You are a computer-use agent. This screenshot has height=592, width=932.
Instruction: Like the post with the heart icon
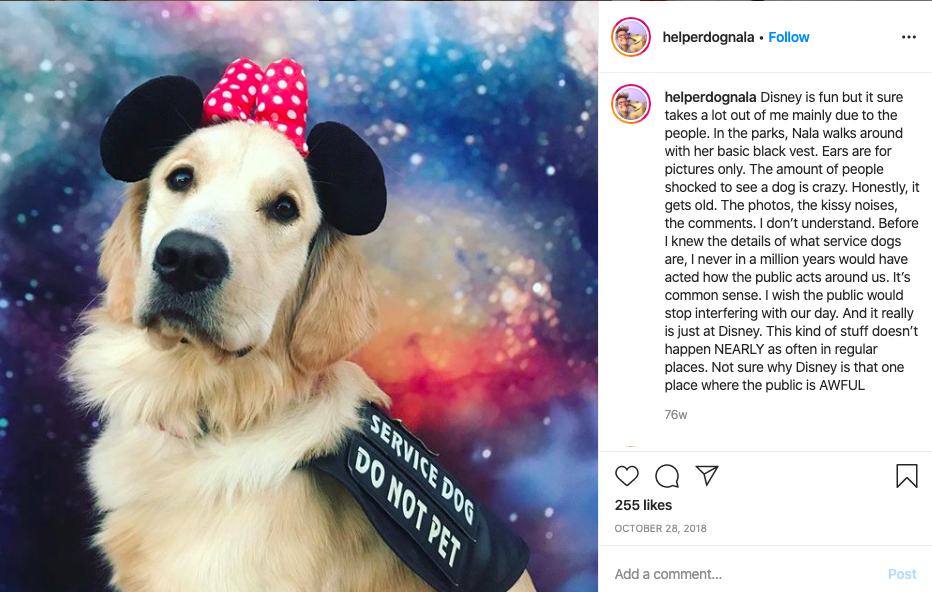point(626,476)
